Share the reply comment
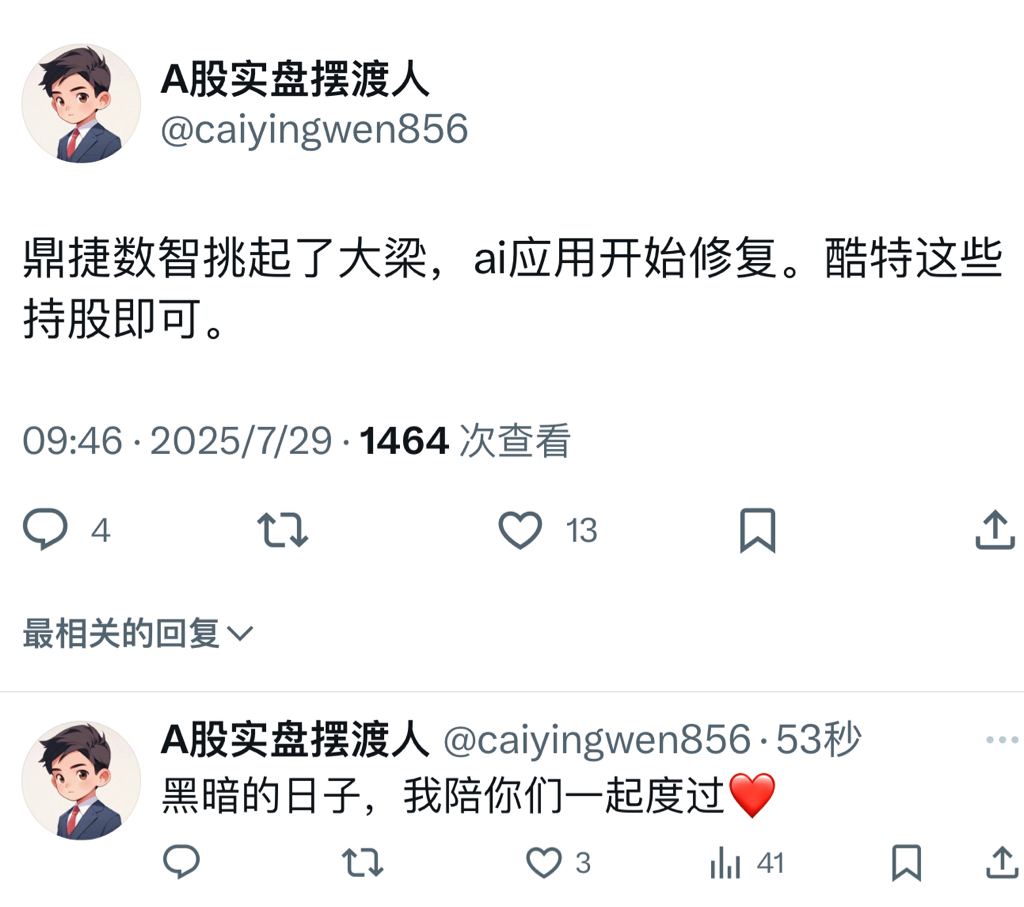Image resolution: width=1024 pixels, height=907 pixels. click(x=1002, y=863)
